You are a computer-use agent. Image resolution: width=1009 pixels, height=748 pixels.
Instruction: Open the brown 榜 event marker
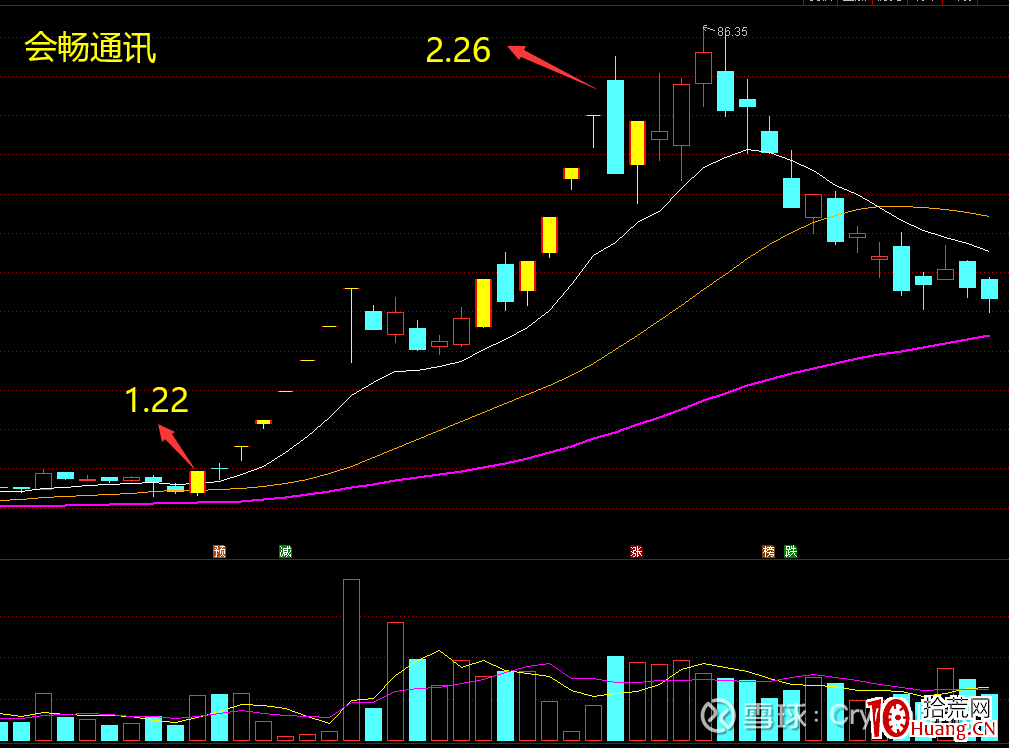point(768,551)
